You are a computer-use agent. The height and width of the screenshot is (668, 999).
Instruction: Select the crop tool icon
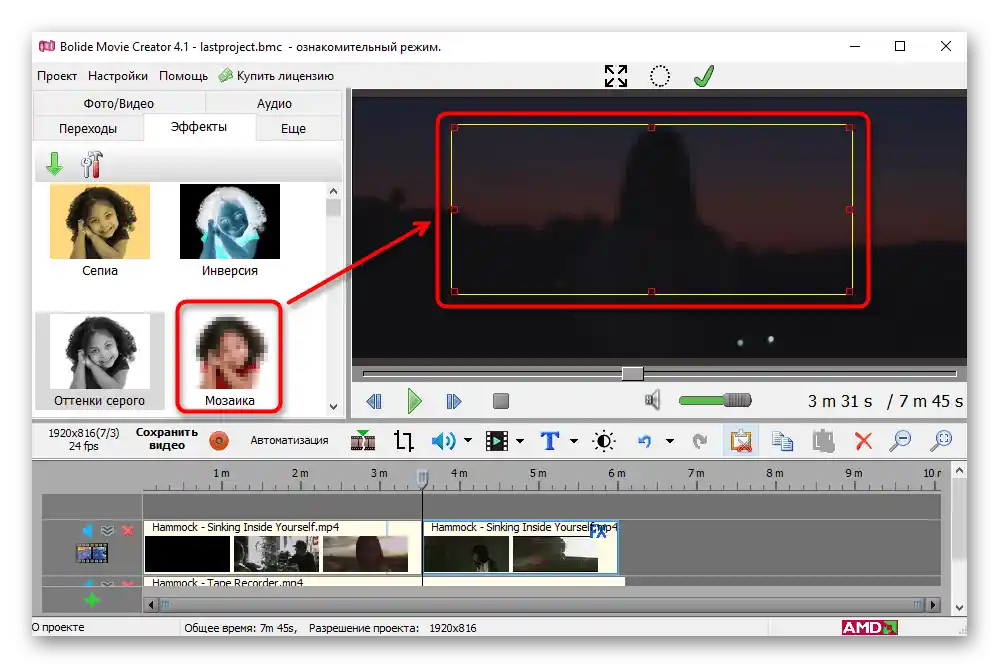tap(403, 440)
